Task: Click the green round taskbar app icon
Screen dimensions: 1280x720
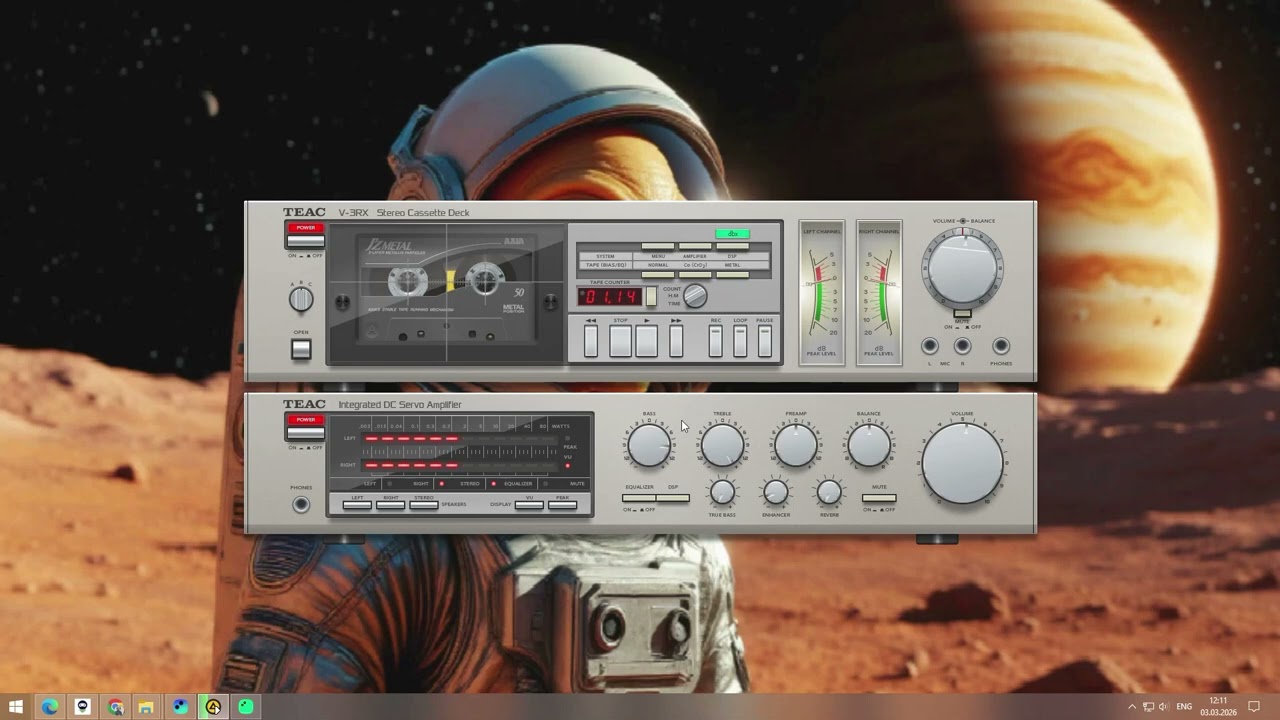Action: point(246,707)
